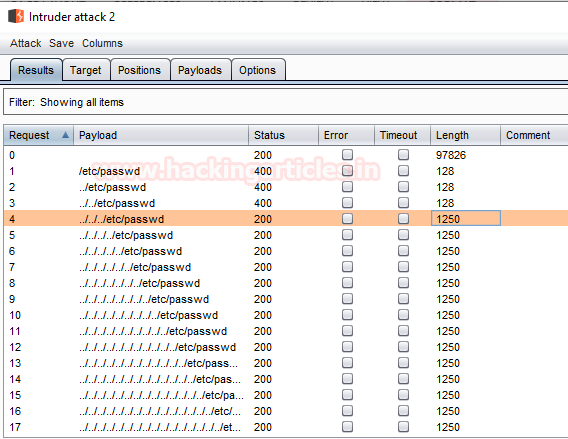Toggle Error checkbox for request 7
The image size is (568, 439).
click(347, 267)
